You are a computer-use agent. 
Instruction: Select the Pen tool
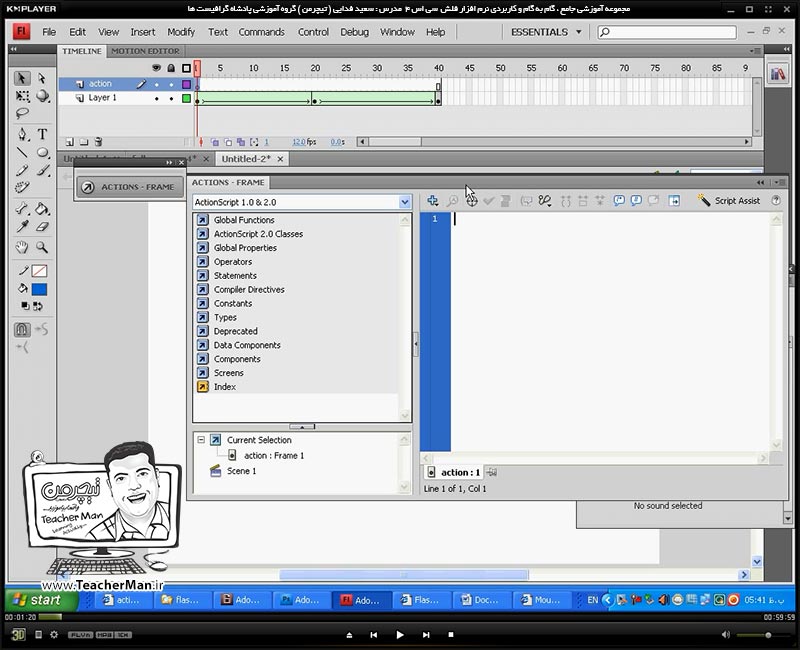point(22,134)
